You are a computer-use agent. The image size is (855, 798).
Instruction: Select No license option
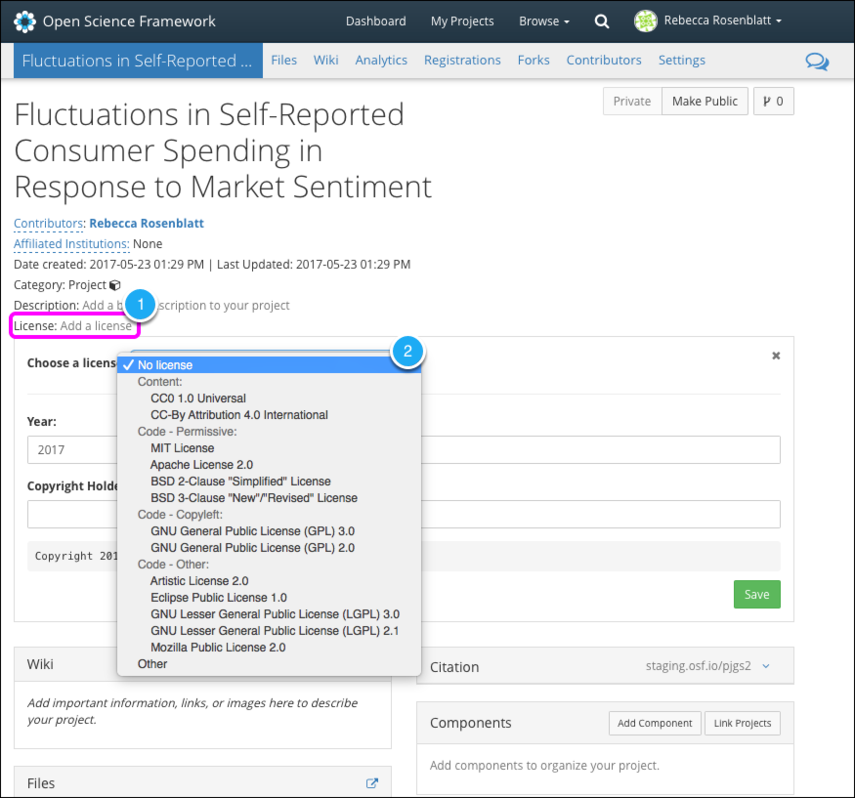pos(269,365)
